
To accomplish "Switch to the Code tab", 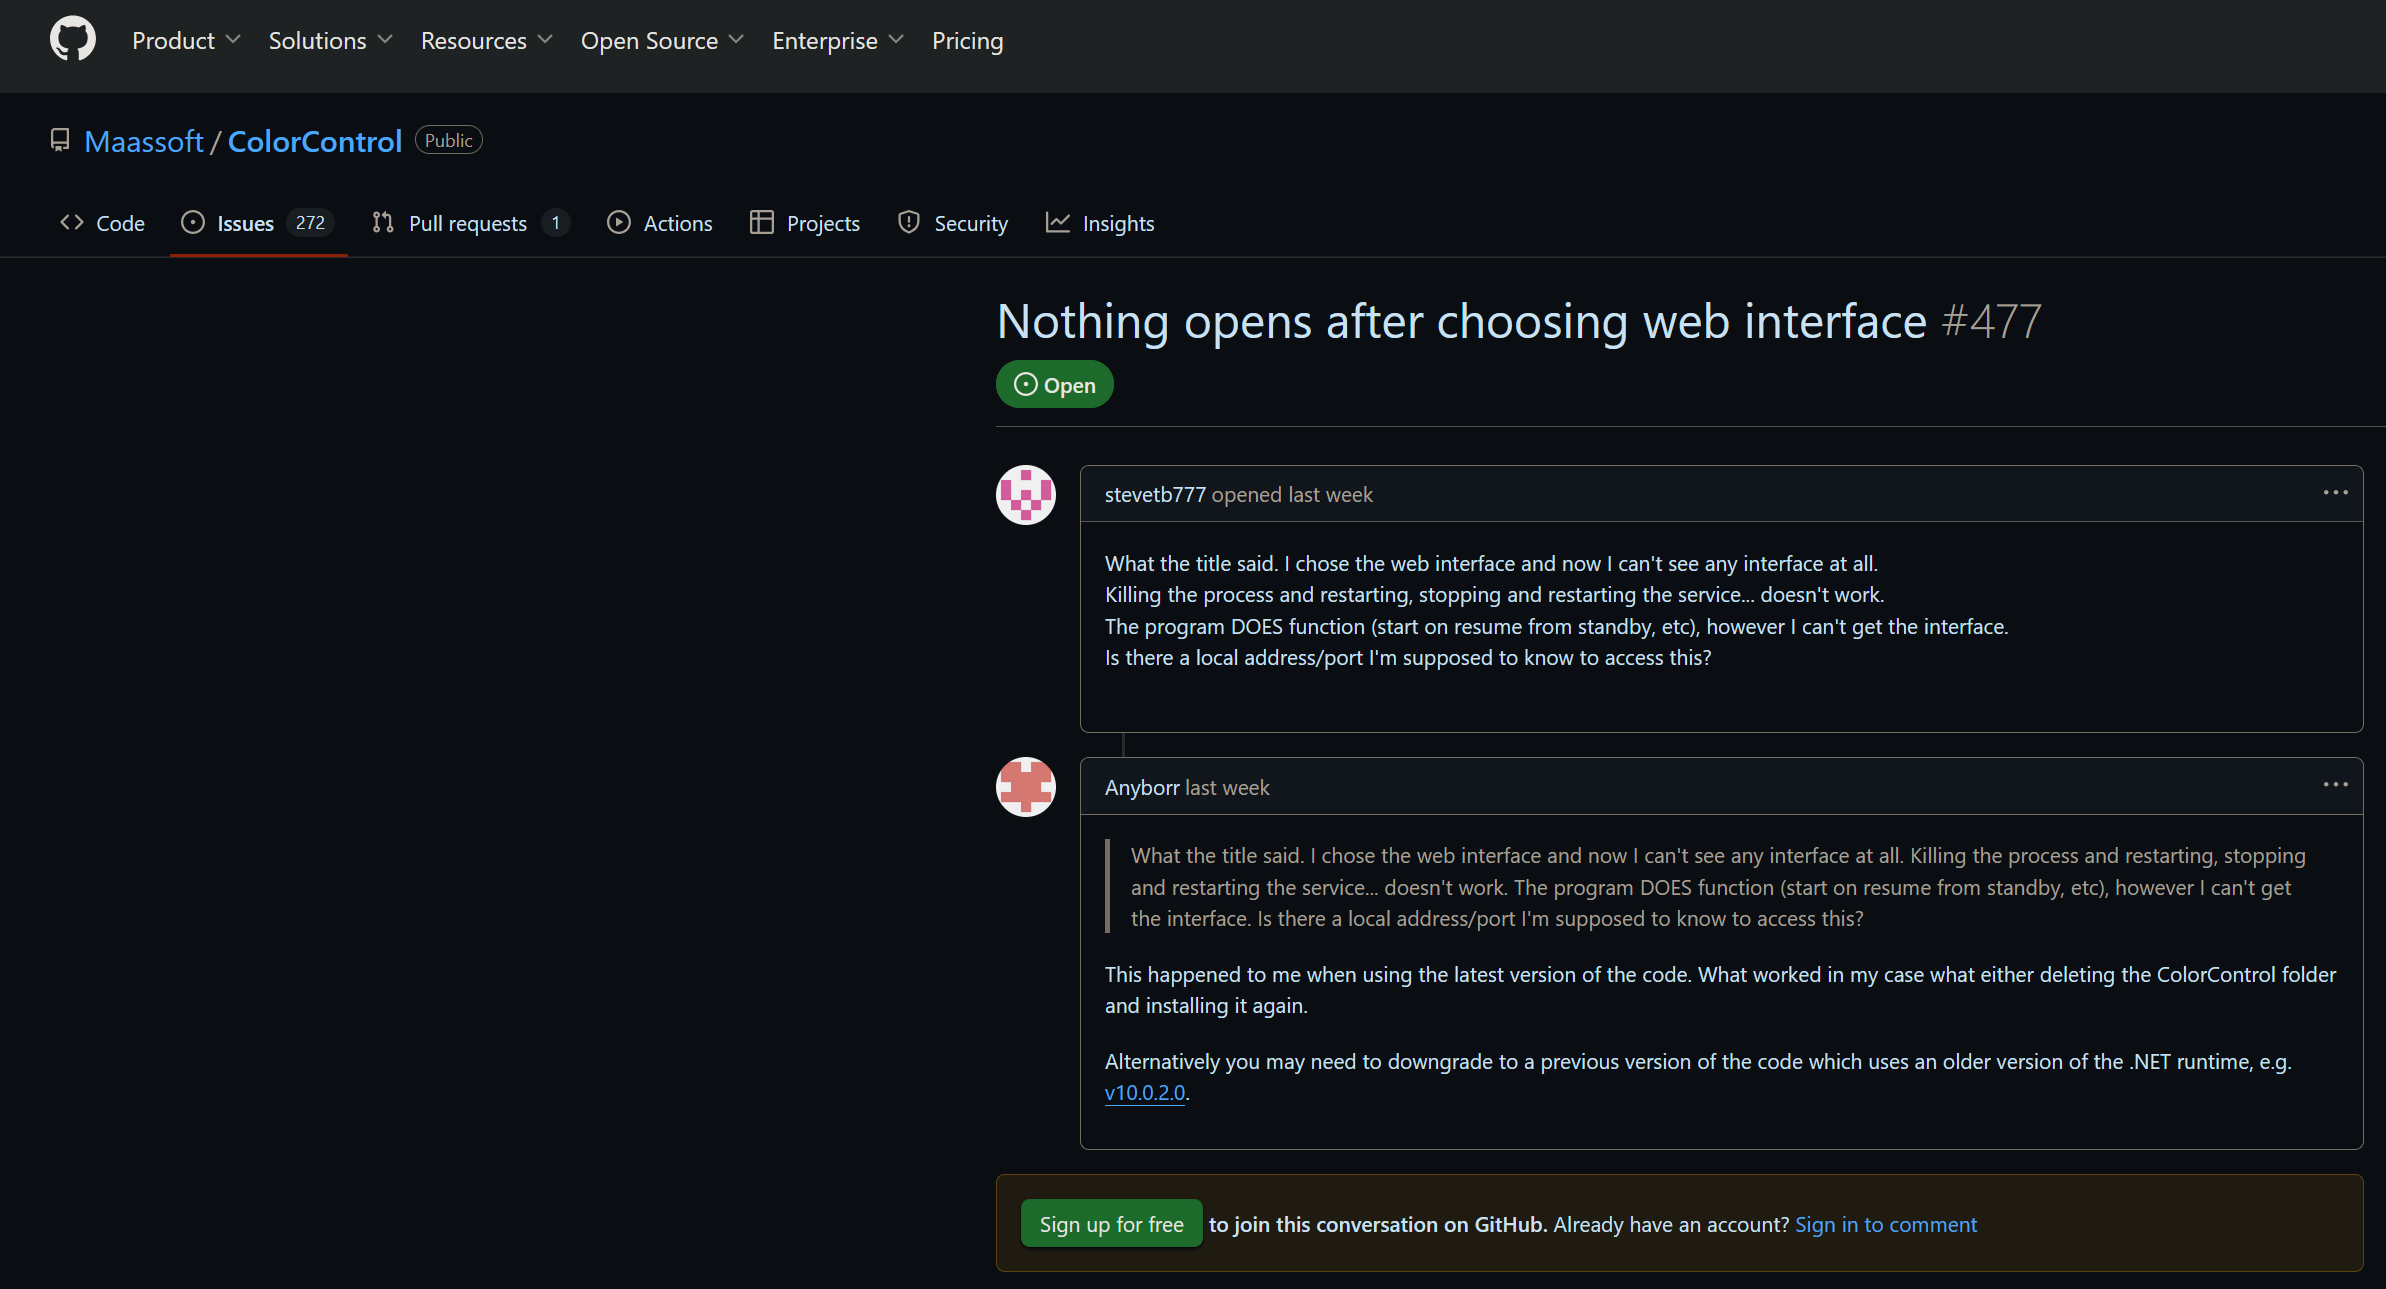I will click(102, 223).
